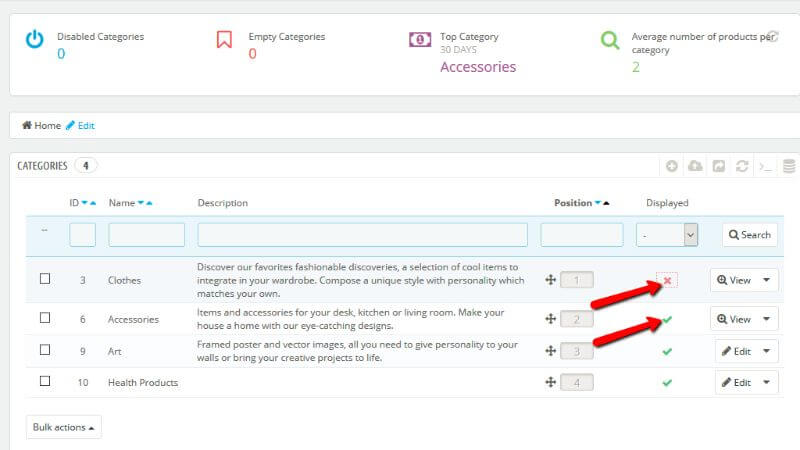Expand actions dropdown for Art row
This screenshot has height=450, width=800.
pos(766,351)
